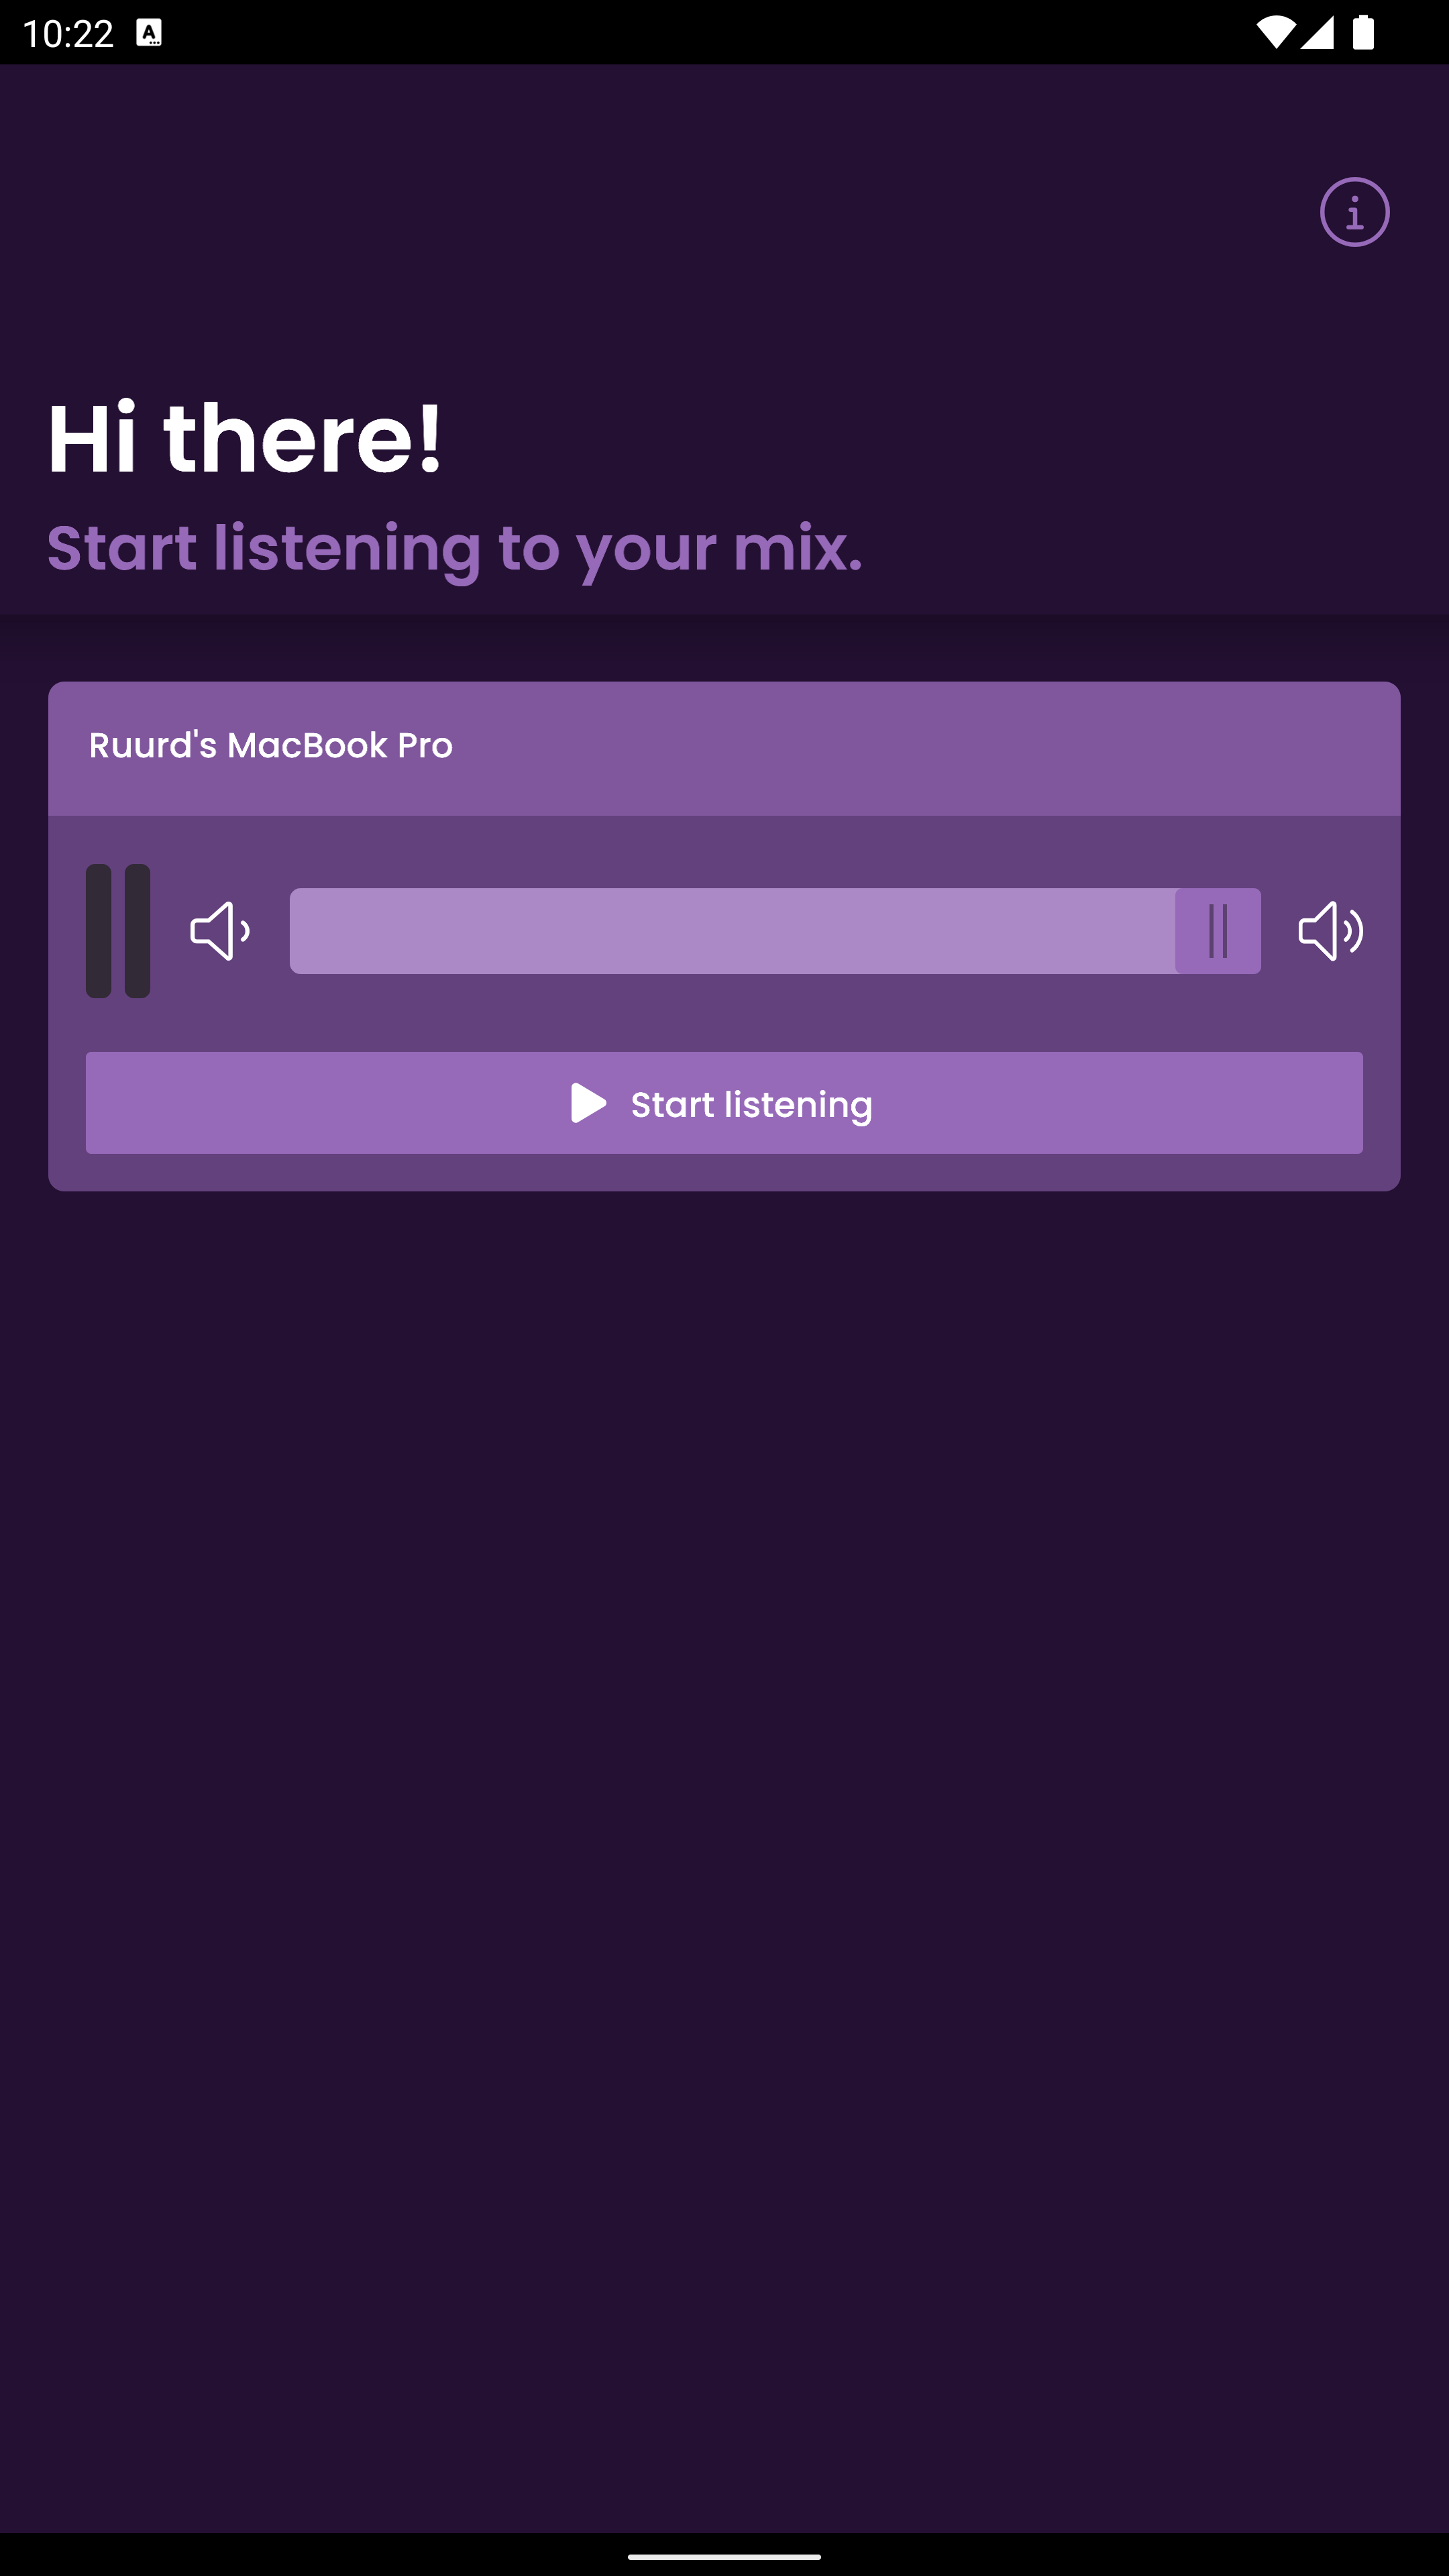Tap the cellular signal icon
1449x2576 pixels.
coord(1317,33)
